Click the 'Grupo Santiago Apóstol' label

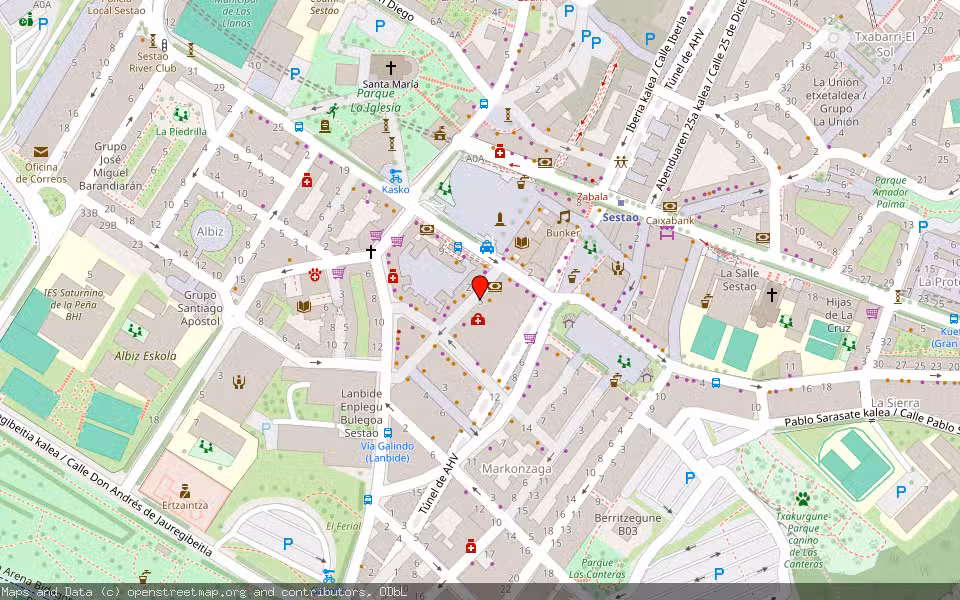(x=200, y=308)
